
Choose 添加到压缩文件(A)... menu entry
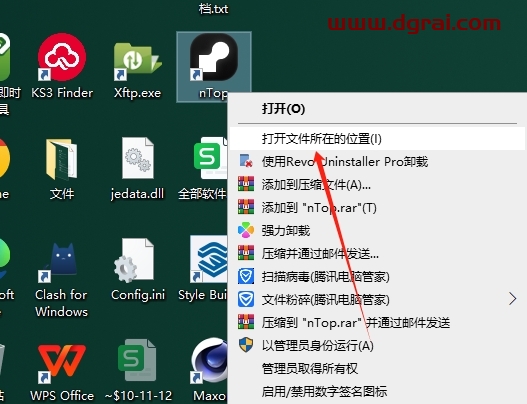376,185
